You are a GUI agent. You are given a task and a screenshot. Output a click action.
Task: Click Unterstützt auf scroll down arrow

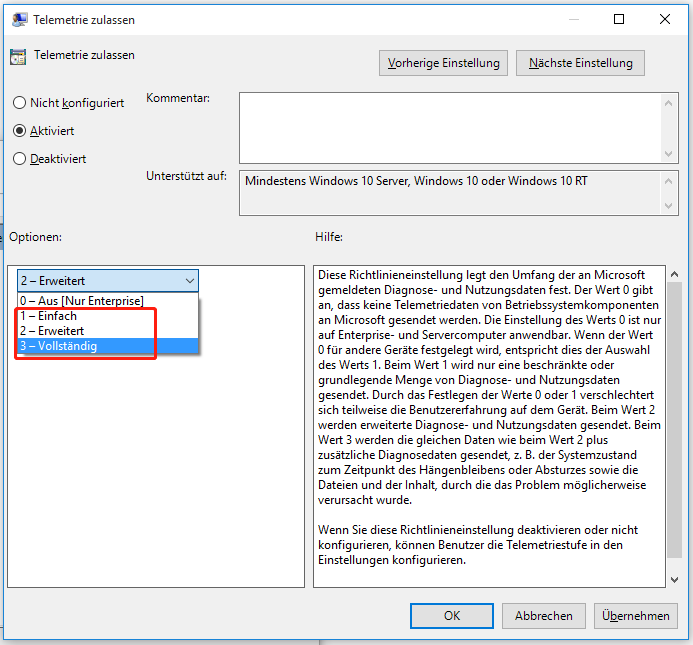point(668,206)
